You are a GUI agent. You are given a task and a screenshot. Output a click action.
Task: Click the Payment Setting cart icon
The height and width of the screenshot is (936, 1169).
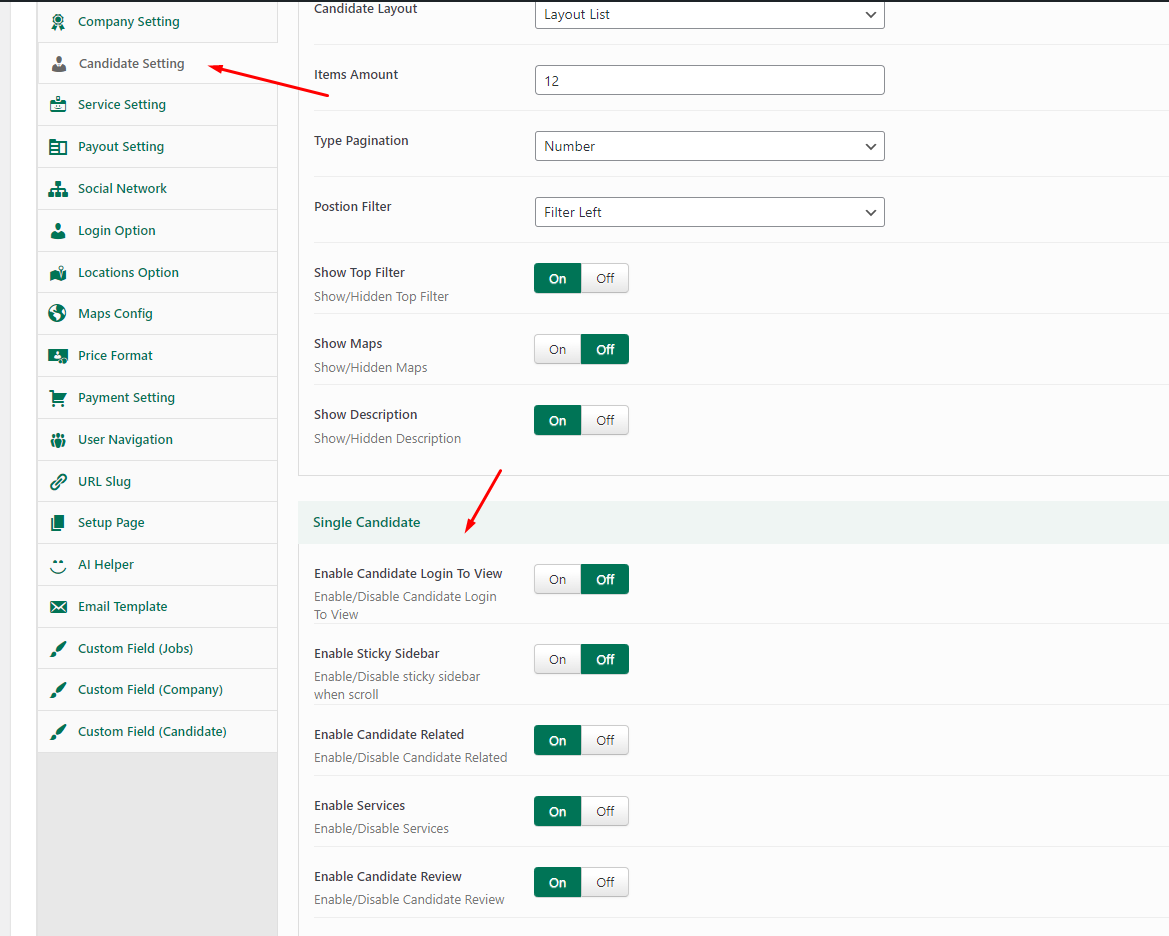(58, 397)
